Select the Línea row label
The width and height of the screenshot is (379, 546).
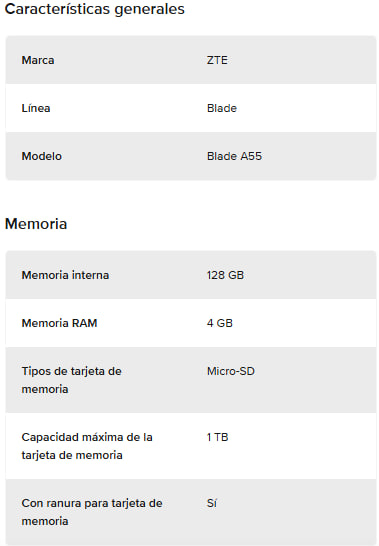point(36,108)
